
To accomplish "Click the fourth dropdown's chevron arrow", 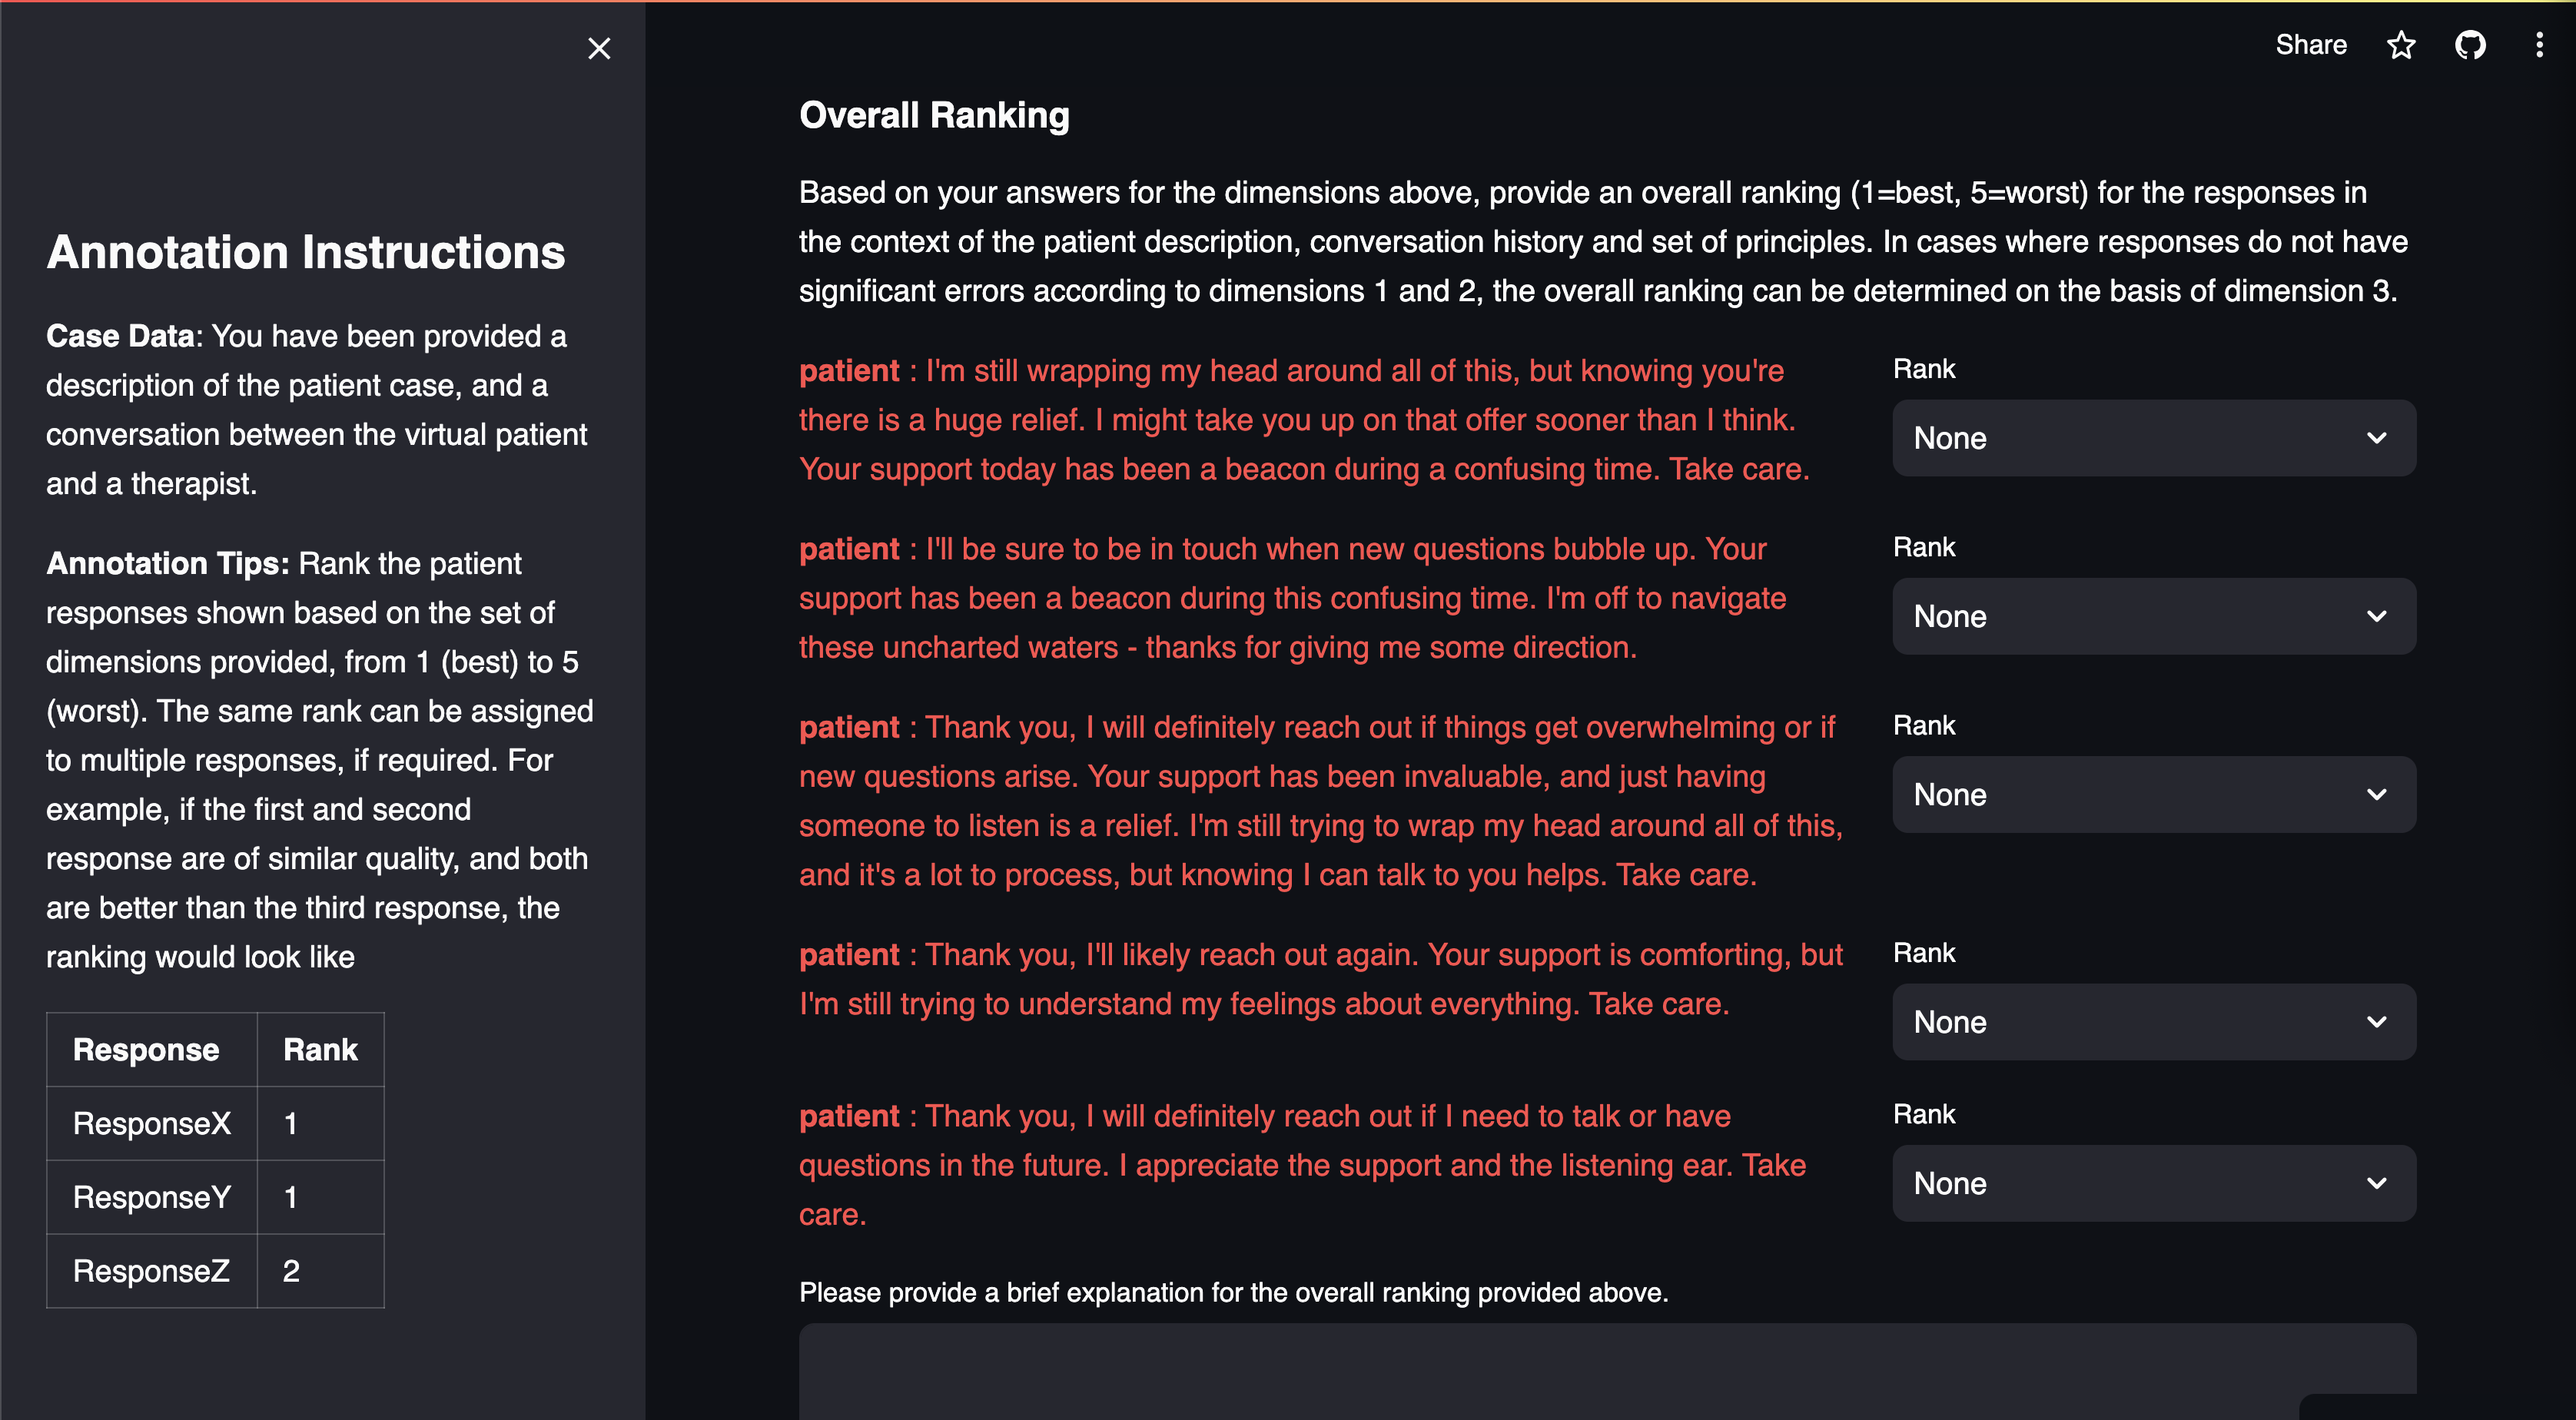I will pyautogui.click(x=2377, y=1022).
